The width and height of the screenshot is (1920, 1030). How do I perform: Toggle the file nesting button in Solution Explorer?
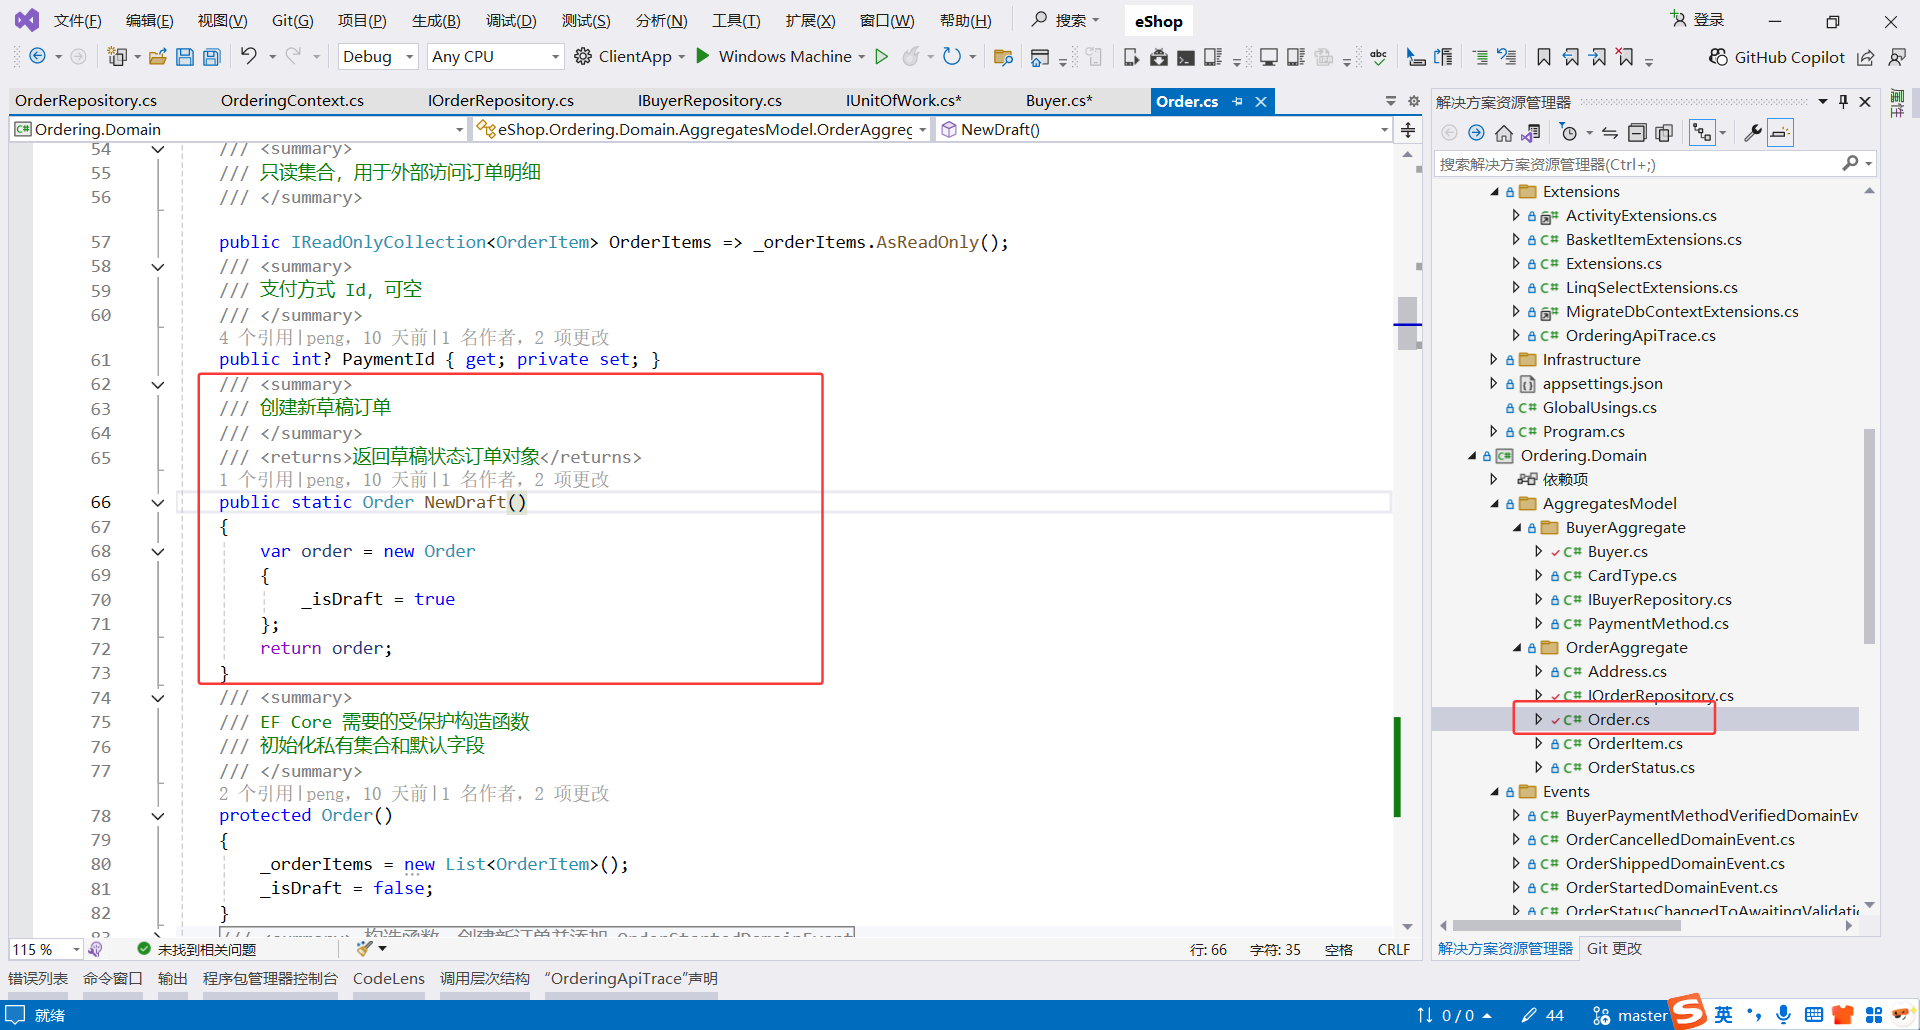coord(1702,133)
